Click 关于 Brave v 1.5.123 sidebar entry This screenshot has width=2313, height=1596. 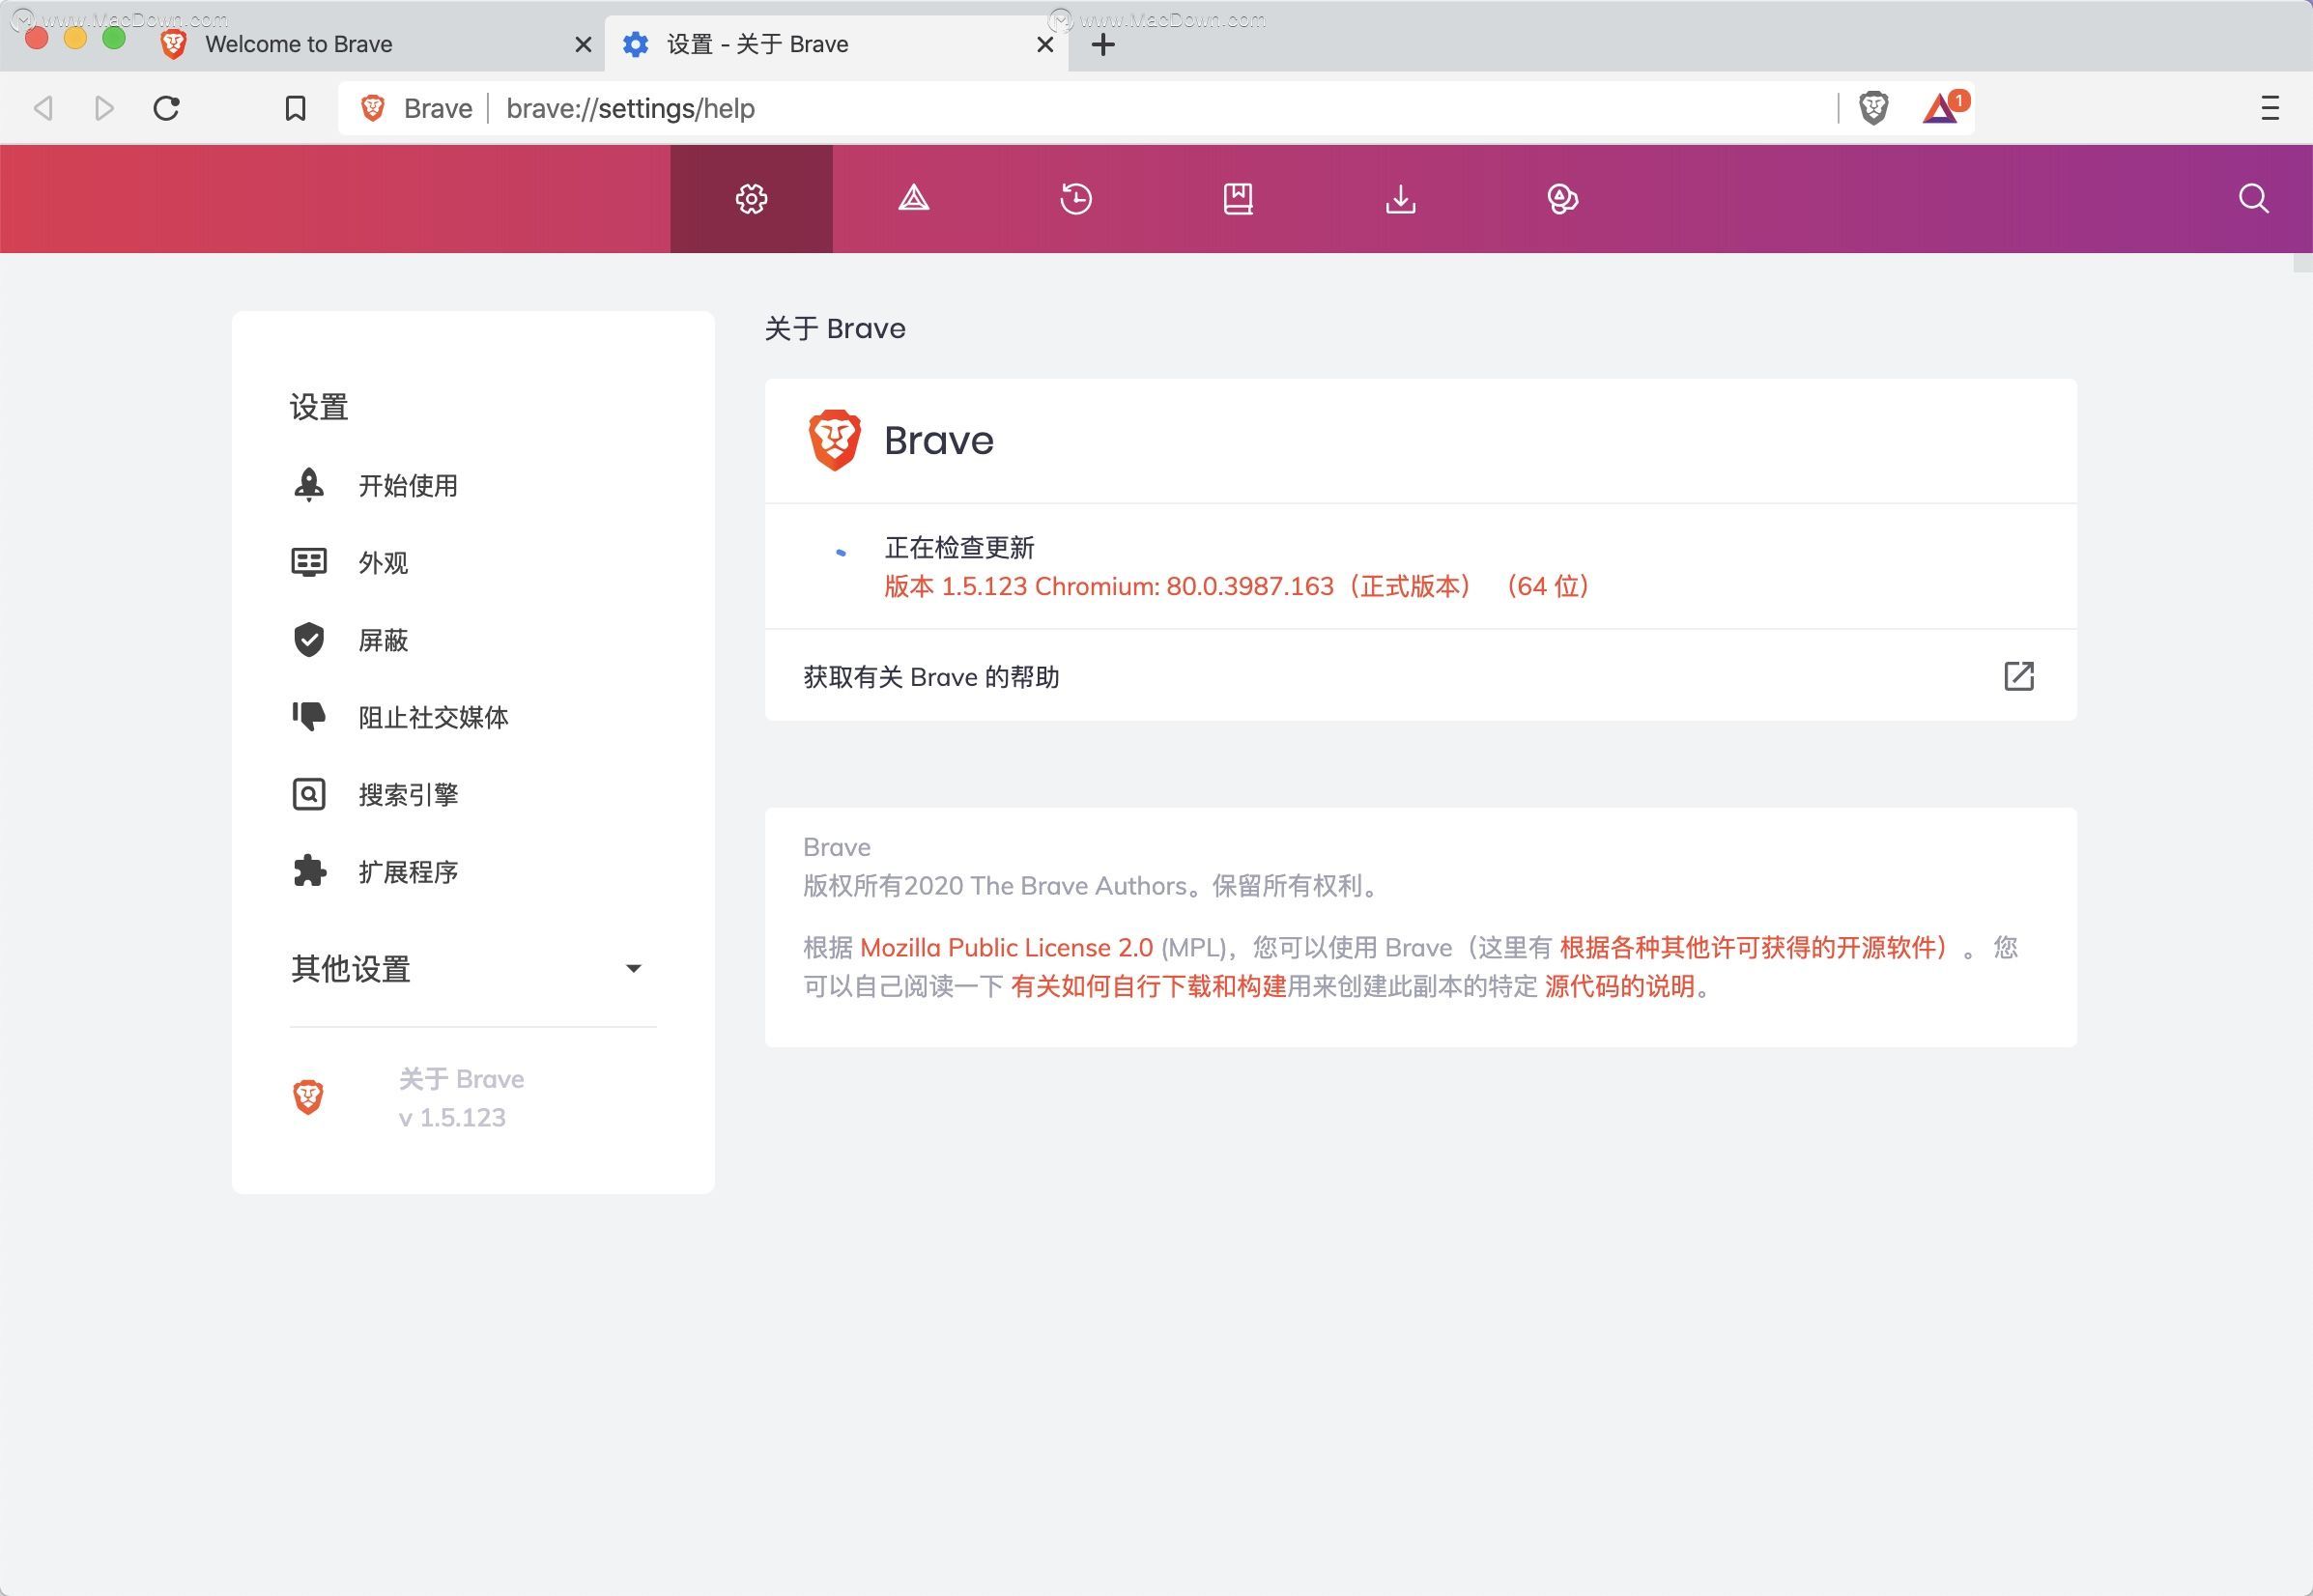[x=461, y=1098]
